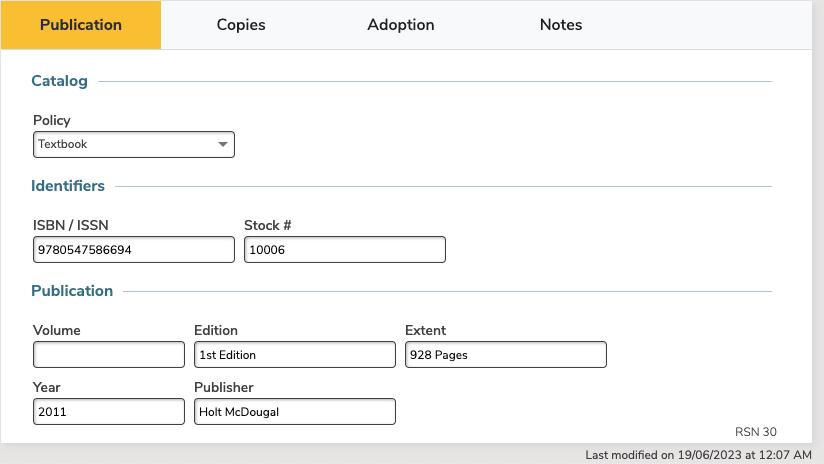Click the Policy field label

point(52,120)
